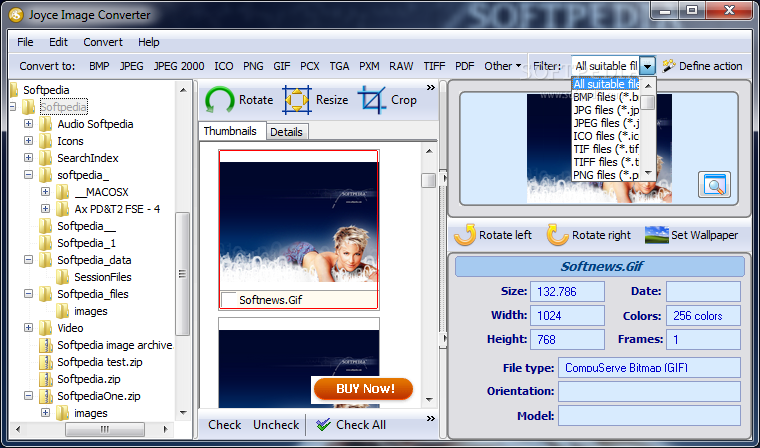This screenshot has height=448, width=760.
Task: Open the File menu
Action: tap(25, 42)
